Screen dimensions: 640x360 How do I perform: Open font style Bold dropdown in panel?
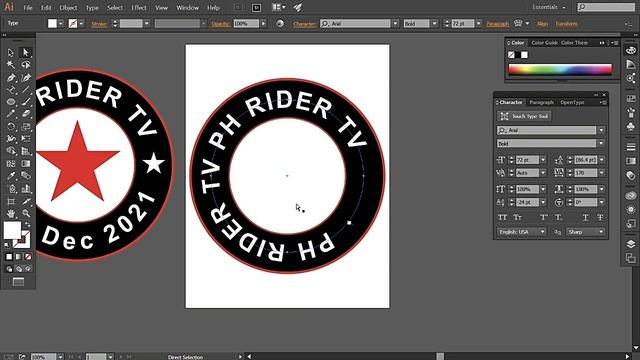601,143
